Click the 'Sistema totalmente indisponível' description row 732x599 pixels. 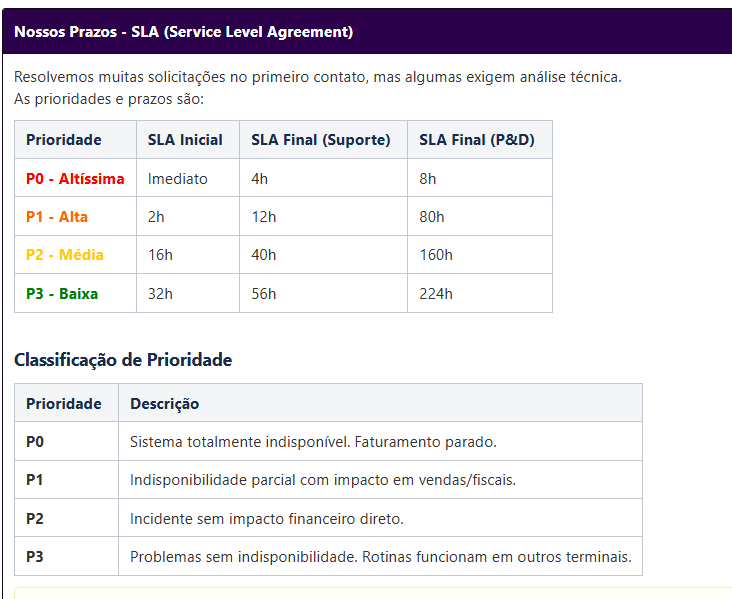(x=313, y=442)
